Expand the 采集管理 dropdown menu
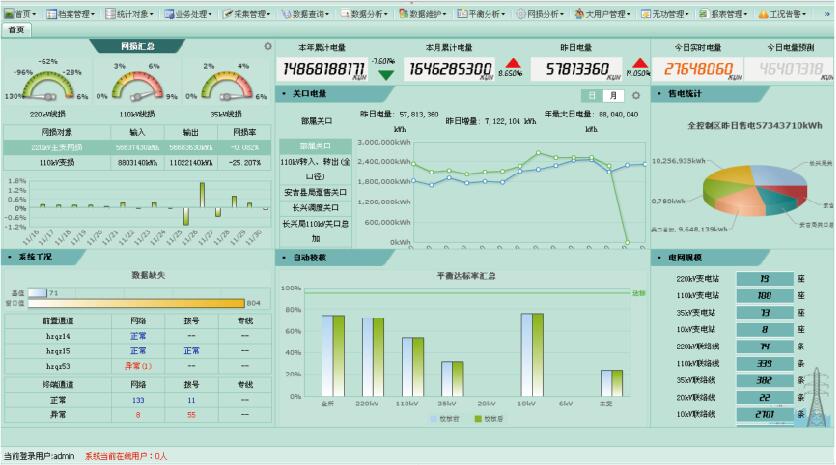 coord(245,14)
